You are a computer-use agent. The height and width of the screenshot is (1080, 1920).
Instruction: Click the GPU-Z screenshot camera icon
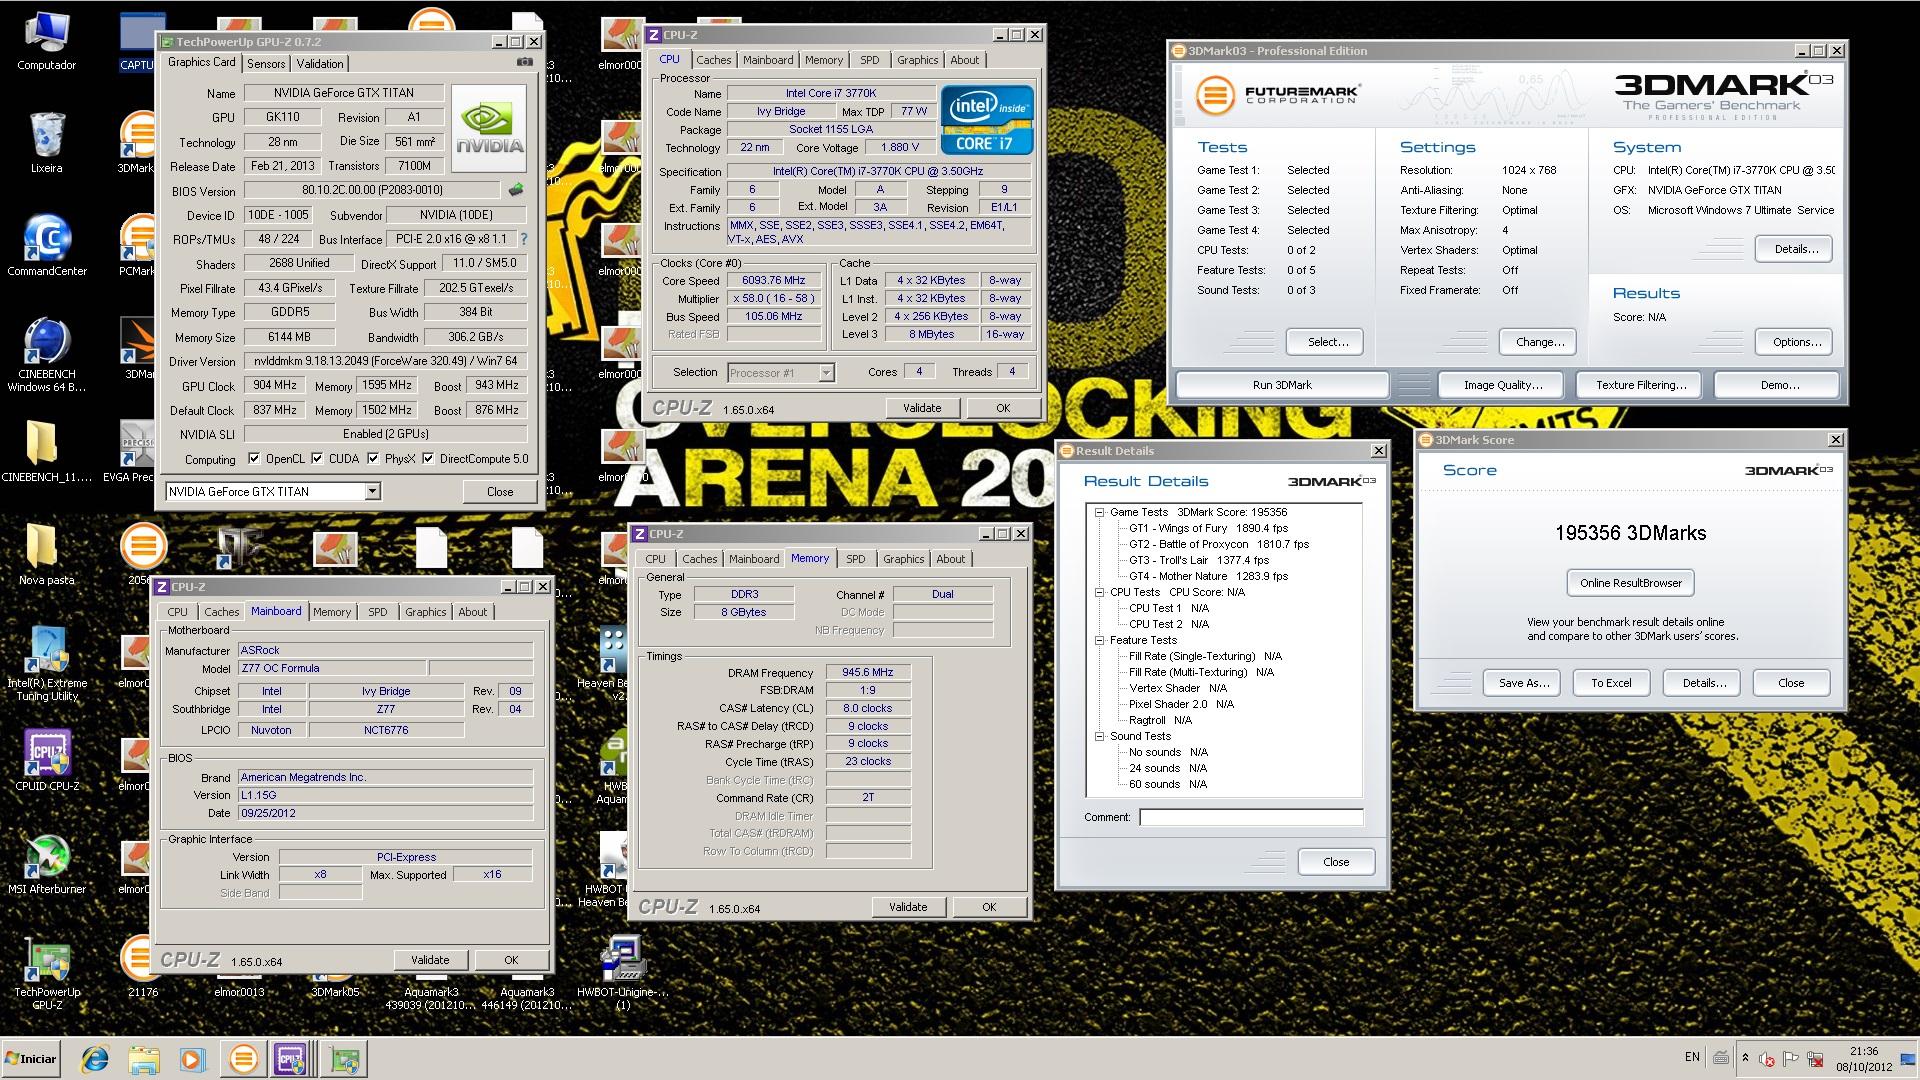pyautogui.click(x=525, y=62)
